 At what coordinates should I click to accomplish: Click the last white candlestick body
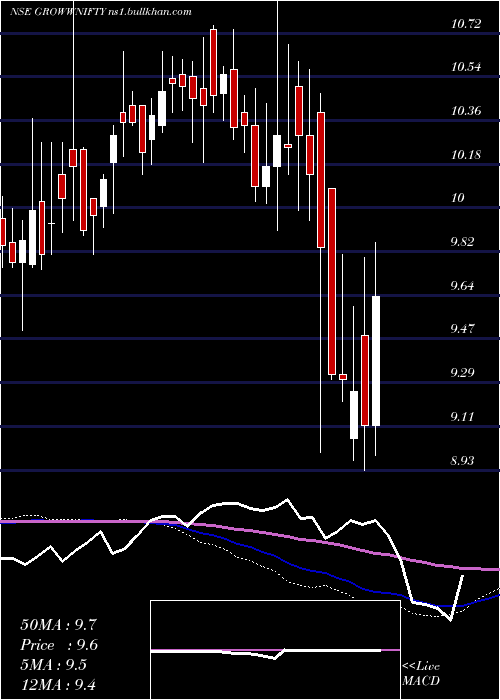[376, 361]
